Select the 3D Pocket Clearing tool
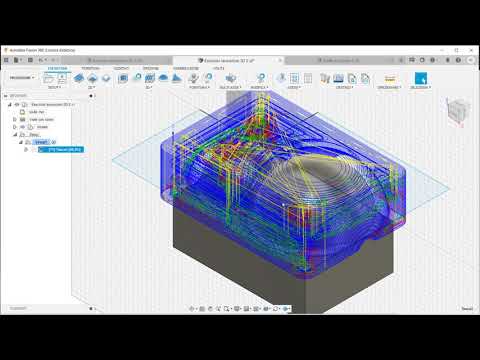 pos(137,78)
